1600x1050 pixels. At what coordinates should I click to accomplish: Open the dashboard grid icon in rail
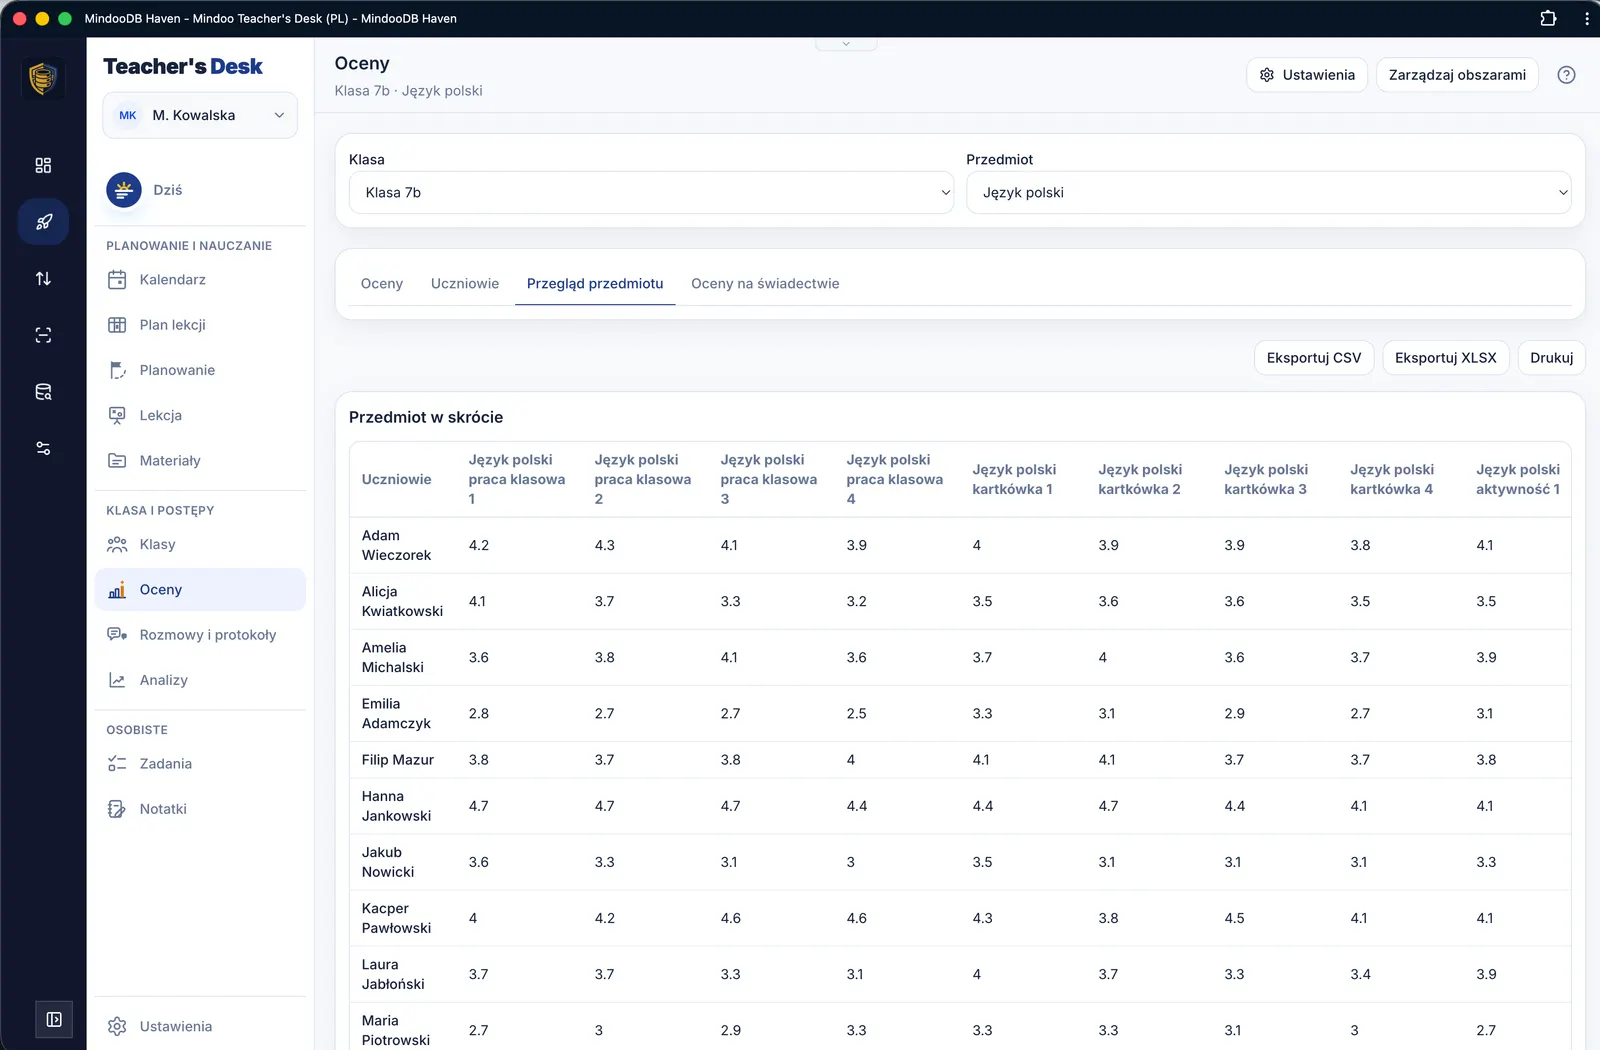pyautogui.click(x=43, y=165)
